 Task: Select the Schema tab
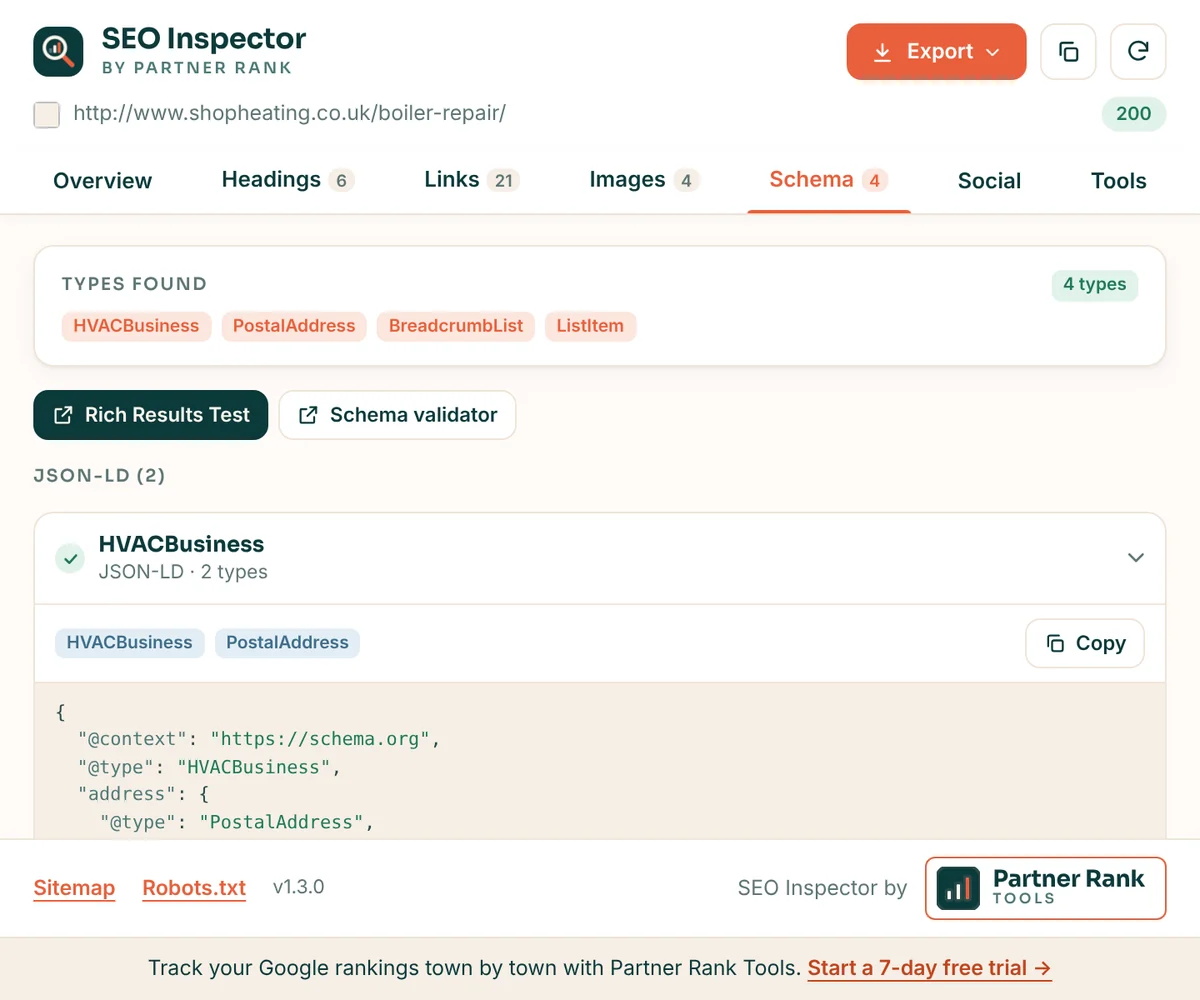pyautogui.click(x=829, y=180)
